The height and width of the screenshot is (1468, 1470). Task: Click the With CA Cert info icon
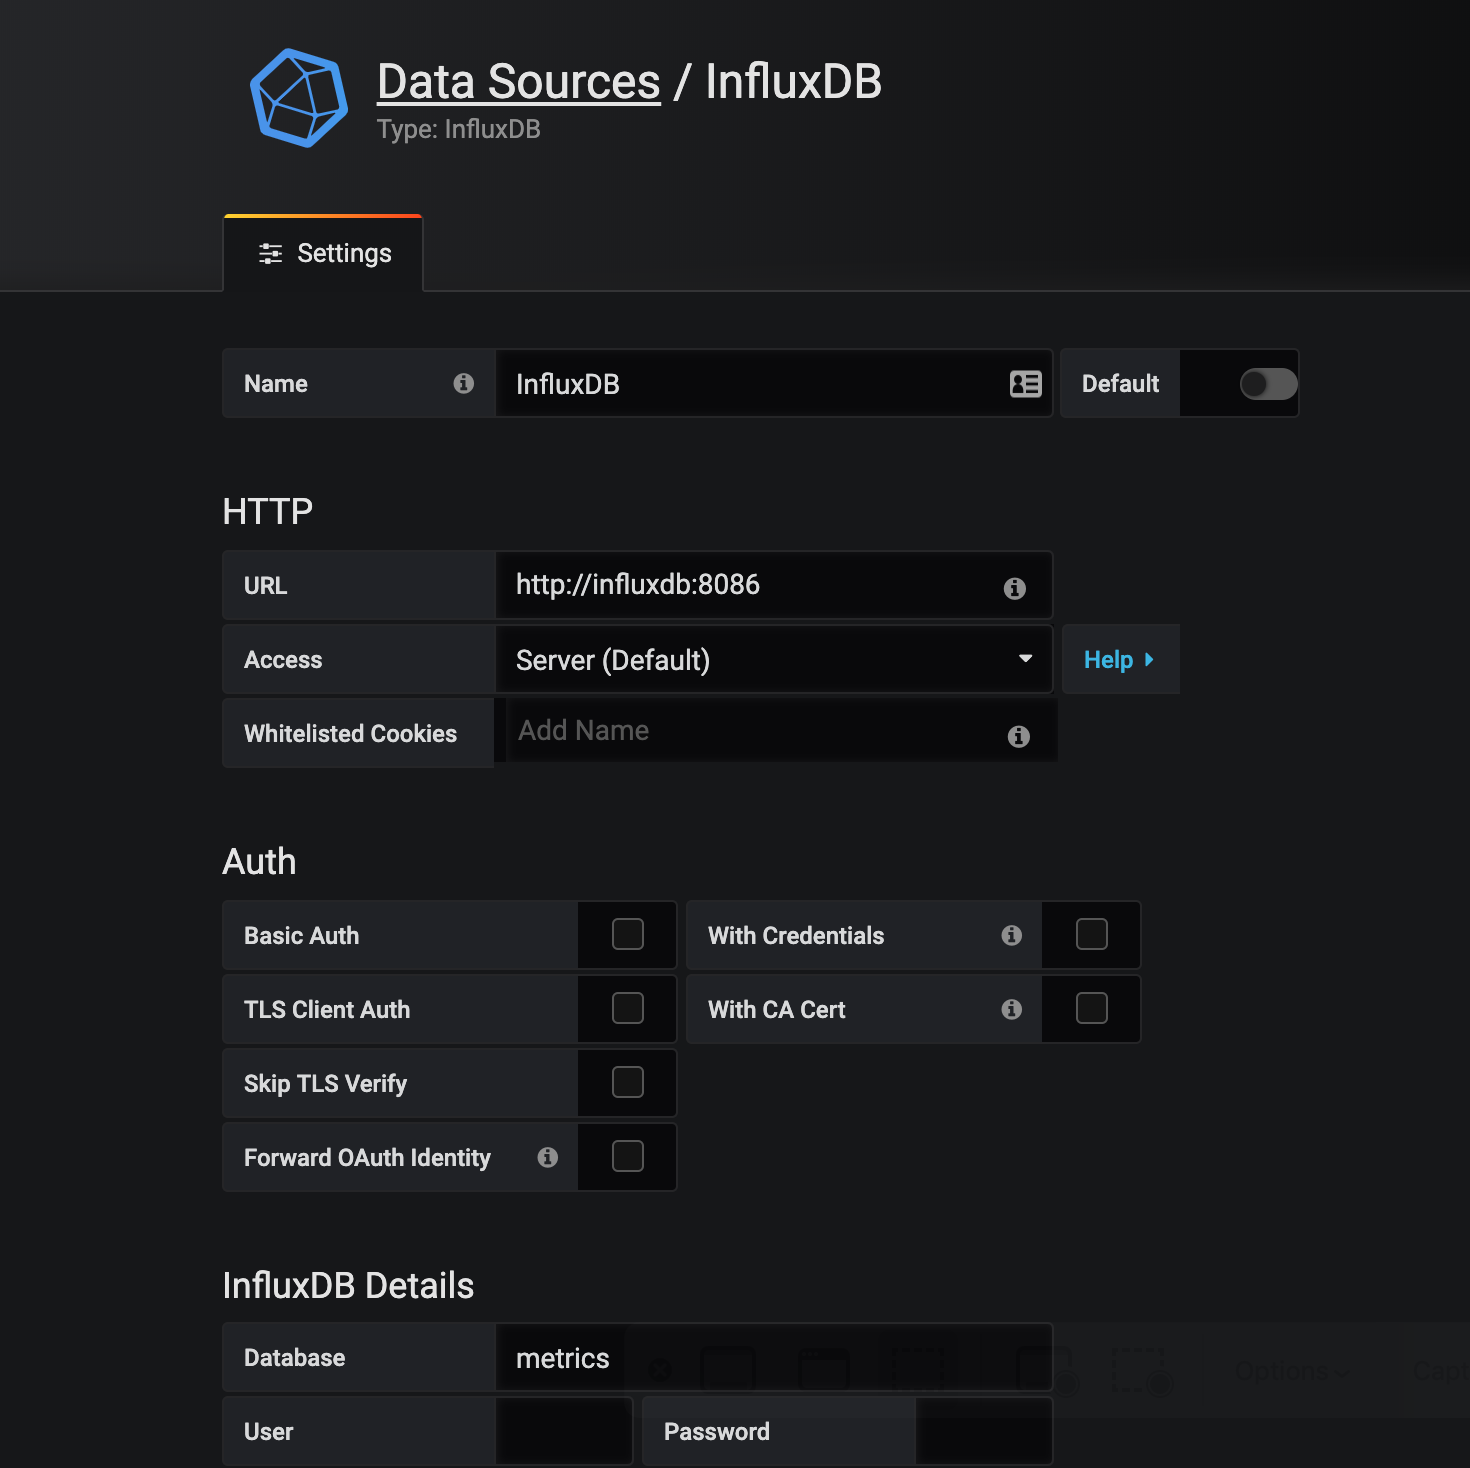(1012, 1009)
